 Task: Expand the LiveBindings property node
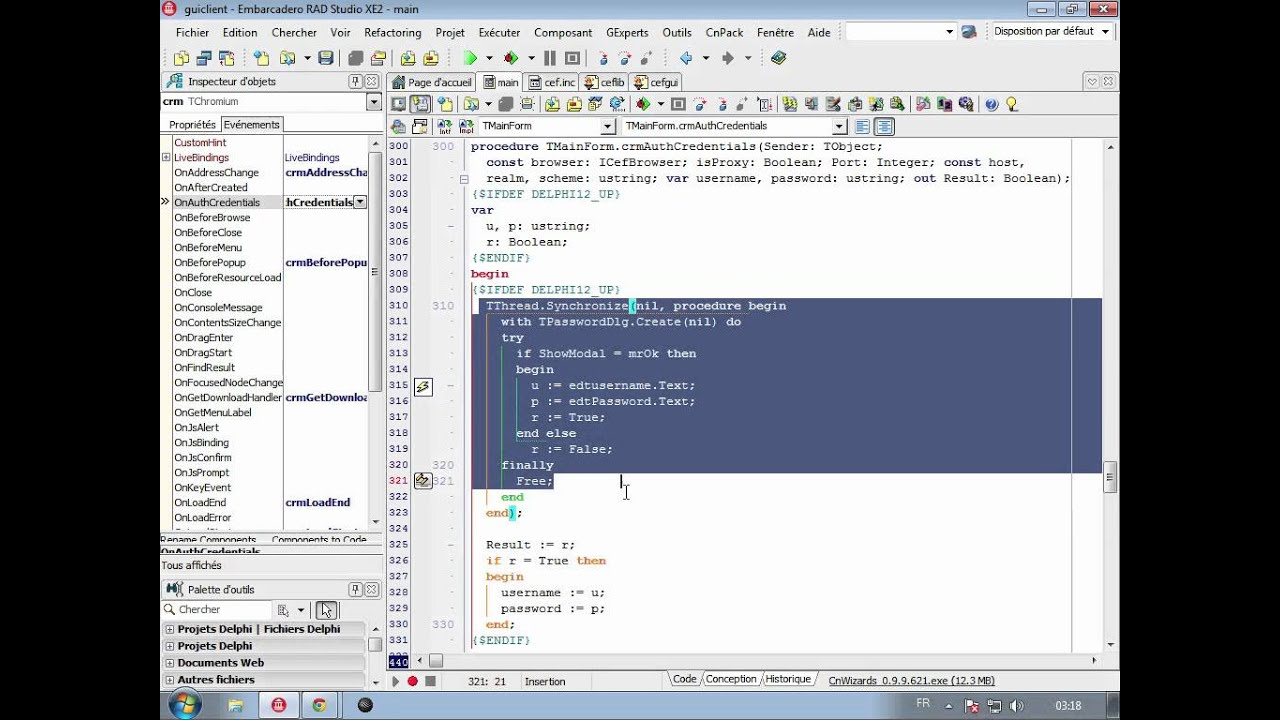tap(166, 157)
